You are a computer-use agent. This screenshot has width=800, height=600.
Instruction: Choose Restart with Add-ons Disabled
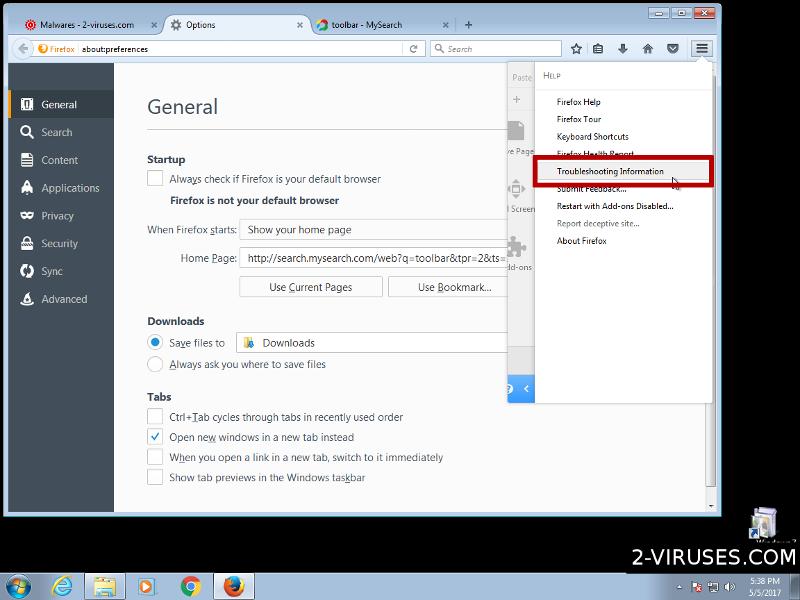(x=615, y=206)
